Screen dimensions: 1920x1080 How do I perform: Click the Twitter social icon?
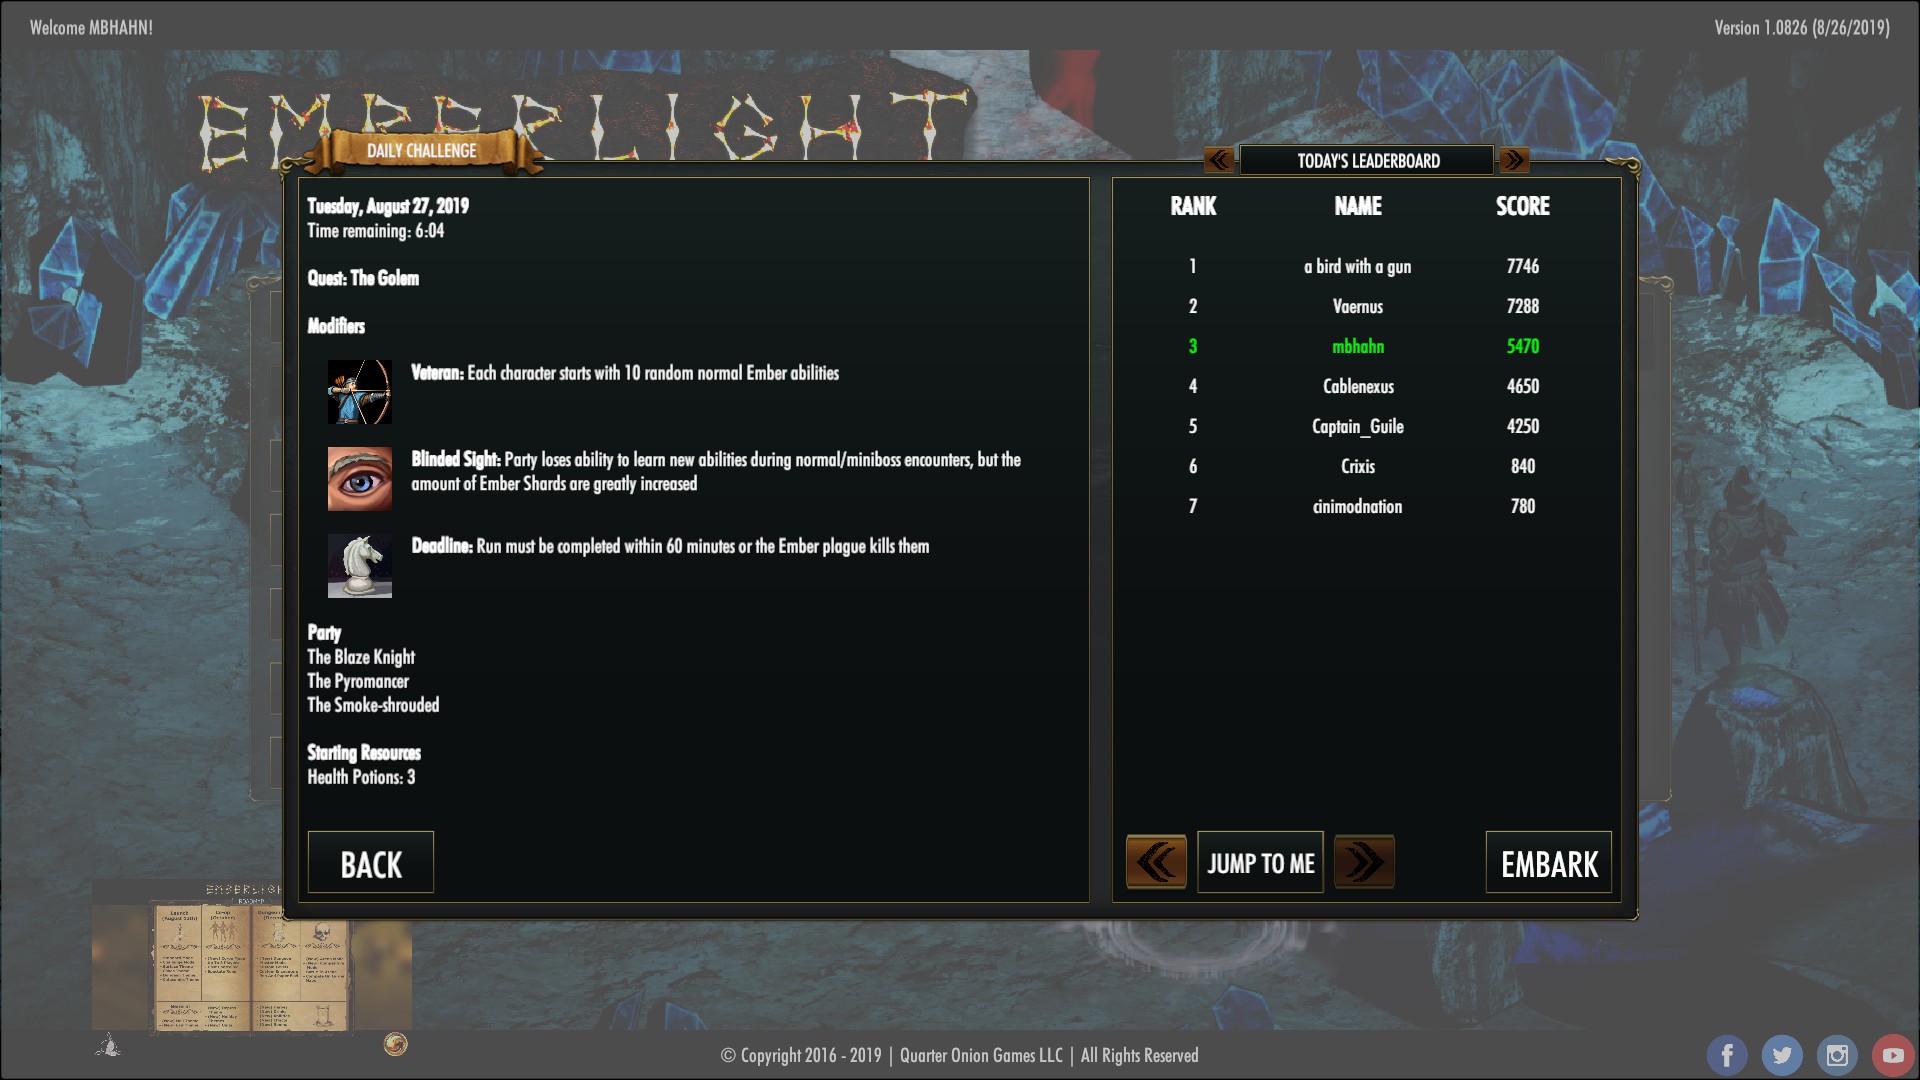coord(1782,1055)
